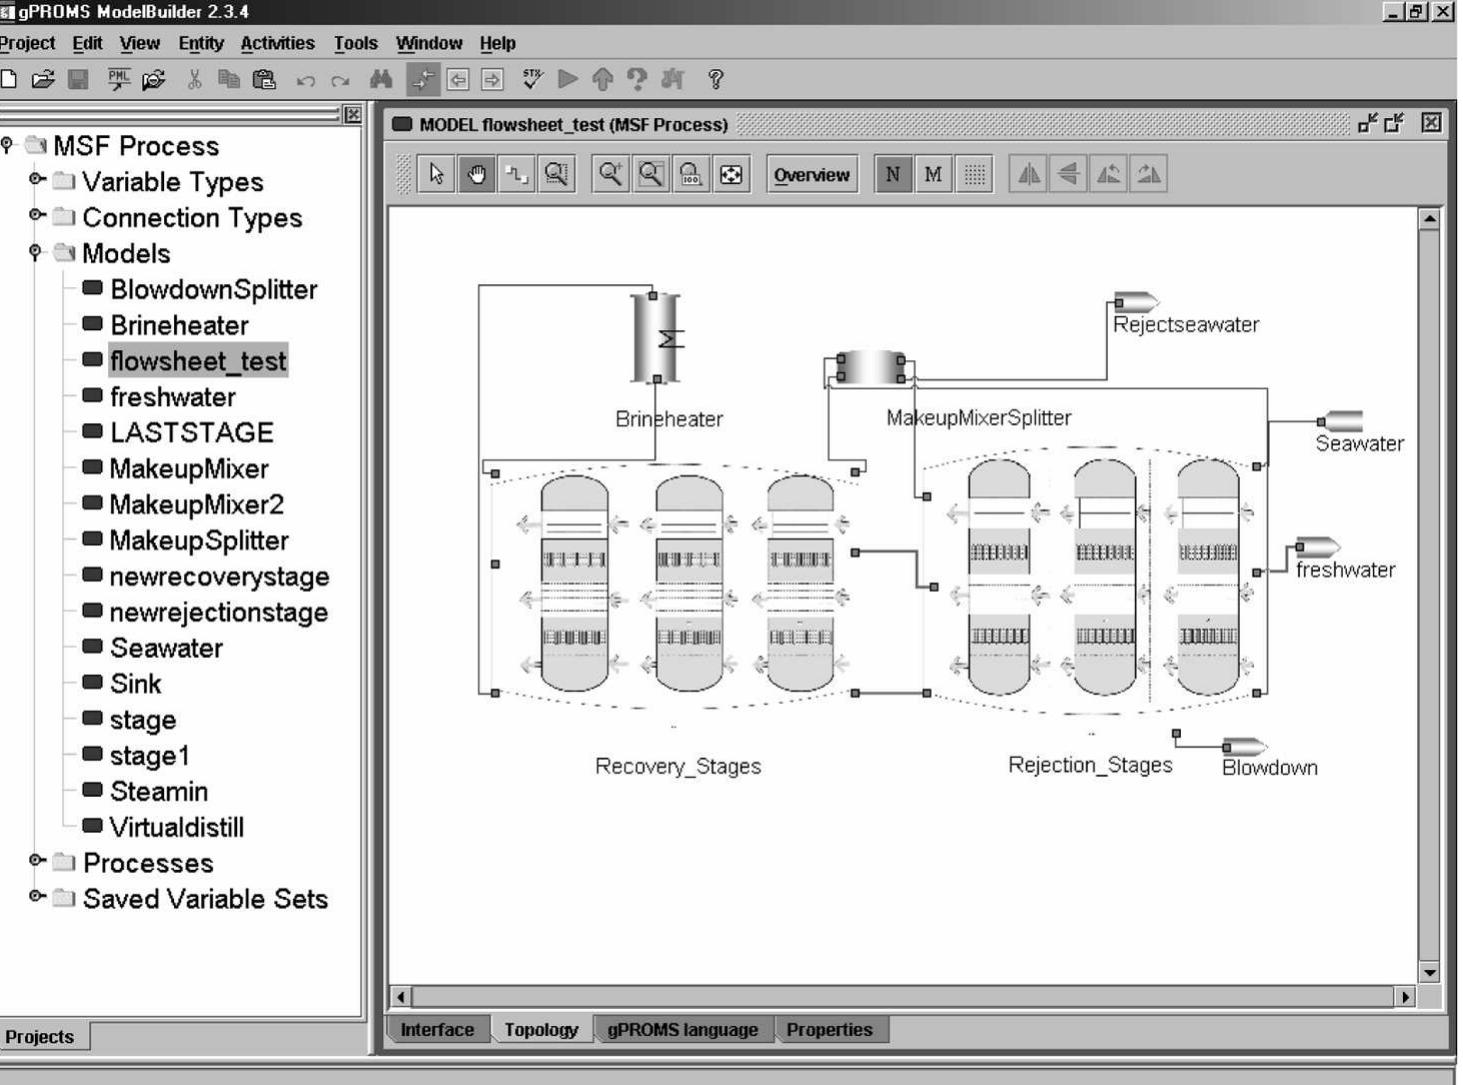Switch to the gPROMS language tab
This screenshot has width=1463, height=1085.
pos(683,1030)
